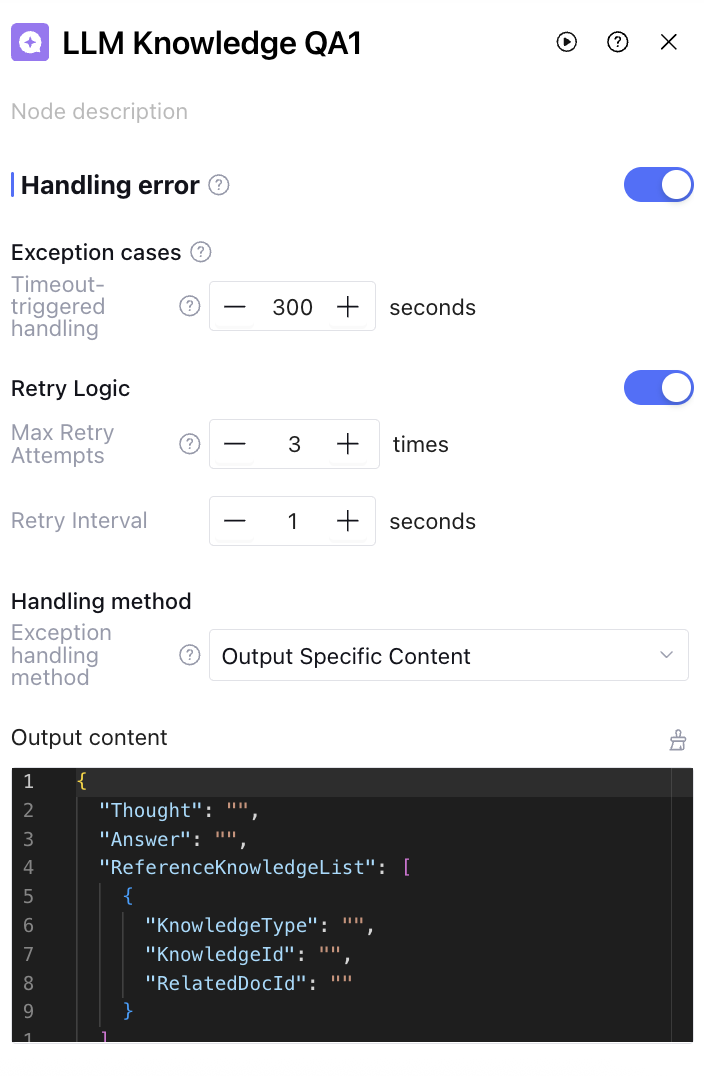This screenshot has height=1076, width=704.
Task: Click the Handling error help icon
Action: [x=219, y=185]
